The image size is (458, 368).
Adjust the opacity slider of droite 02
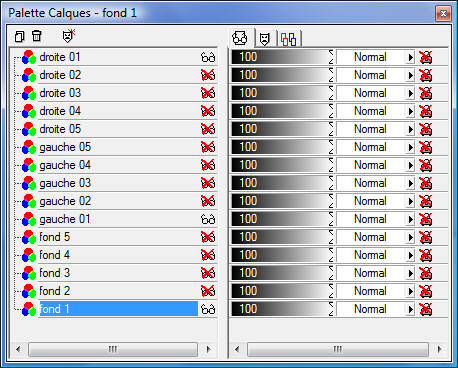point(282,75)
